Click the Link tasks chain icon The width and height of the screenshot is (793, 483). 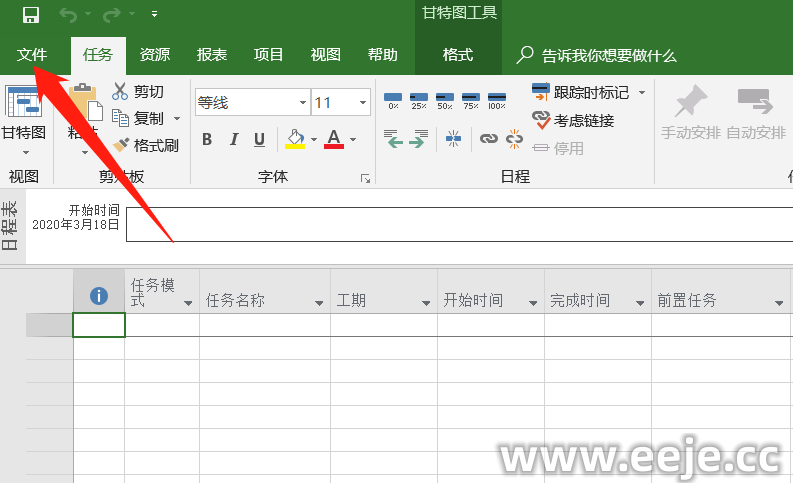tap(488, 139)
